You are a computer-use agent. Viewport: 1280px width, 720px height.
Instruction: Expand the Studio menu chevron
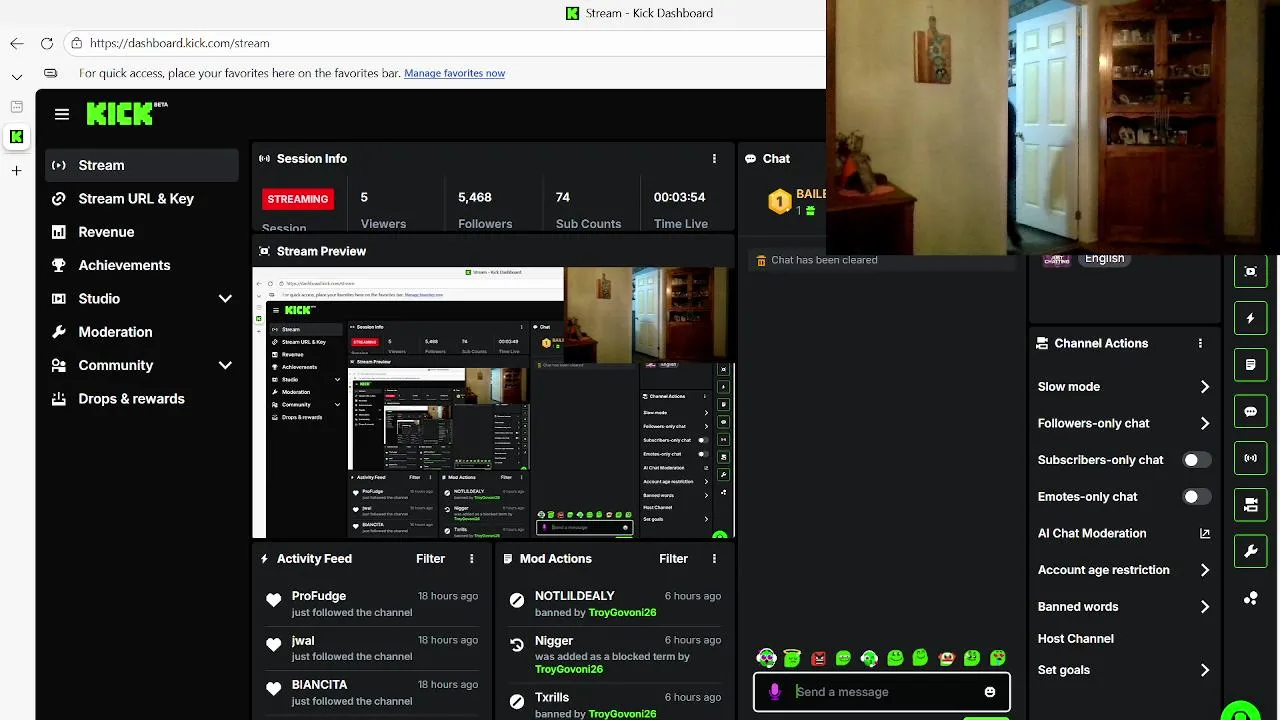point(225,299)
